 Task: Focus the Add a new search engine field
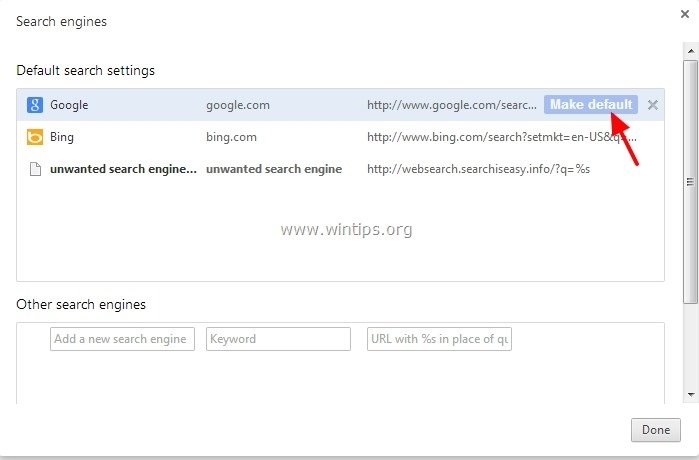coord(122,339)
